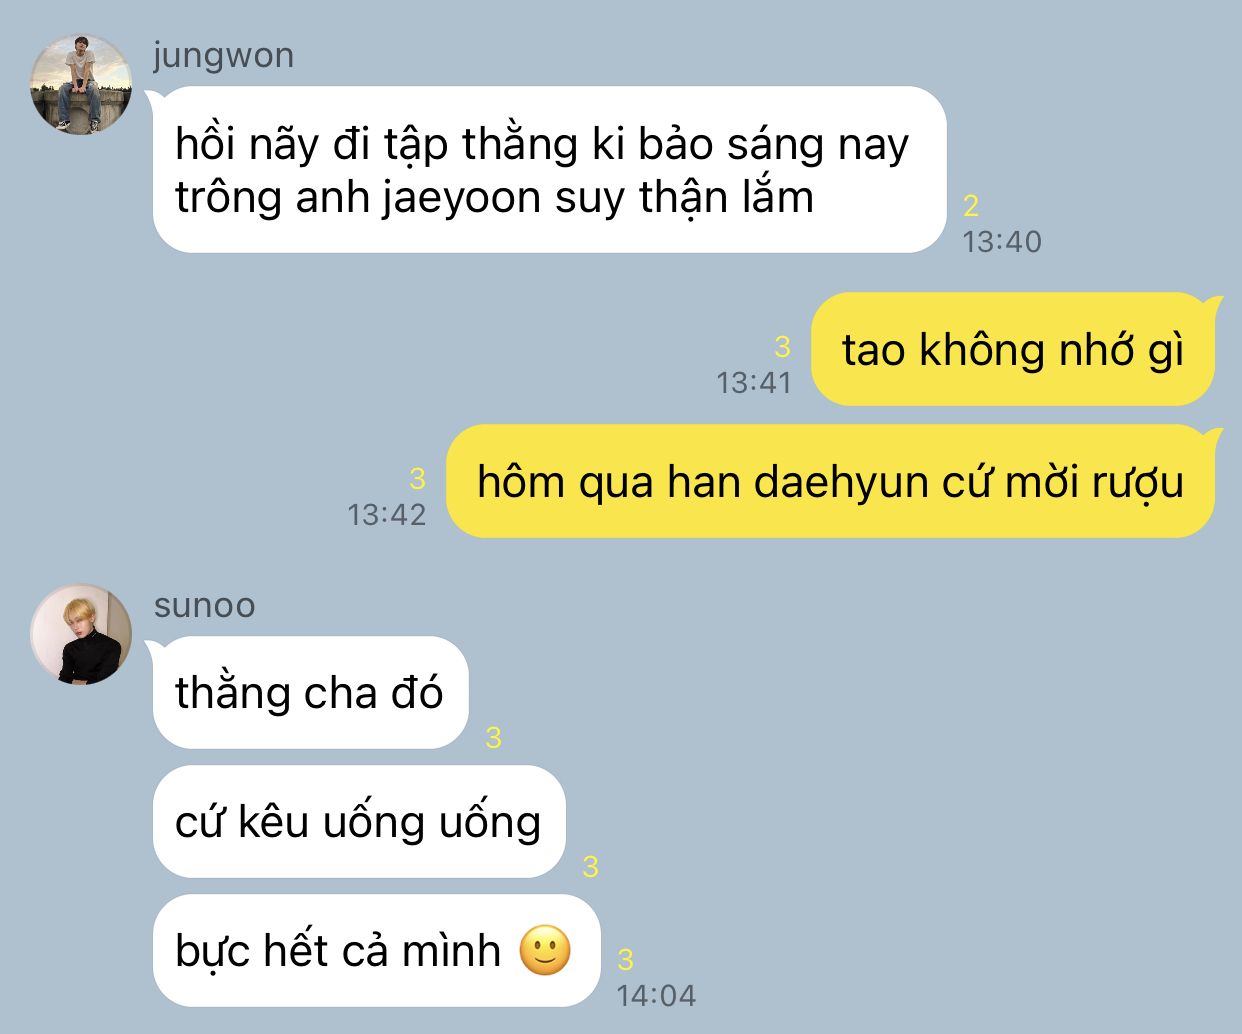Screen dimensions: 1242x1034
Task: Select the message 'bực hết cả mình'
Action: pos(376,950)
